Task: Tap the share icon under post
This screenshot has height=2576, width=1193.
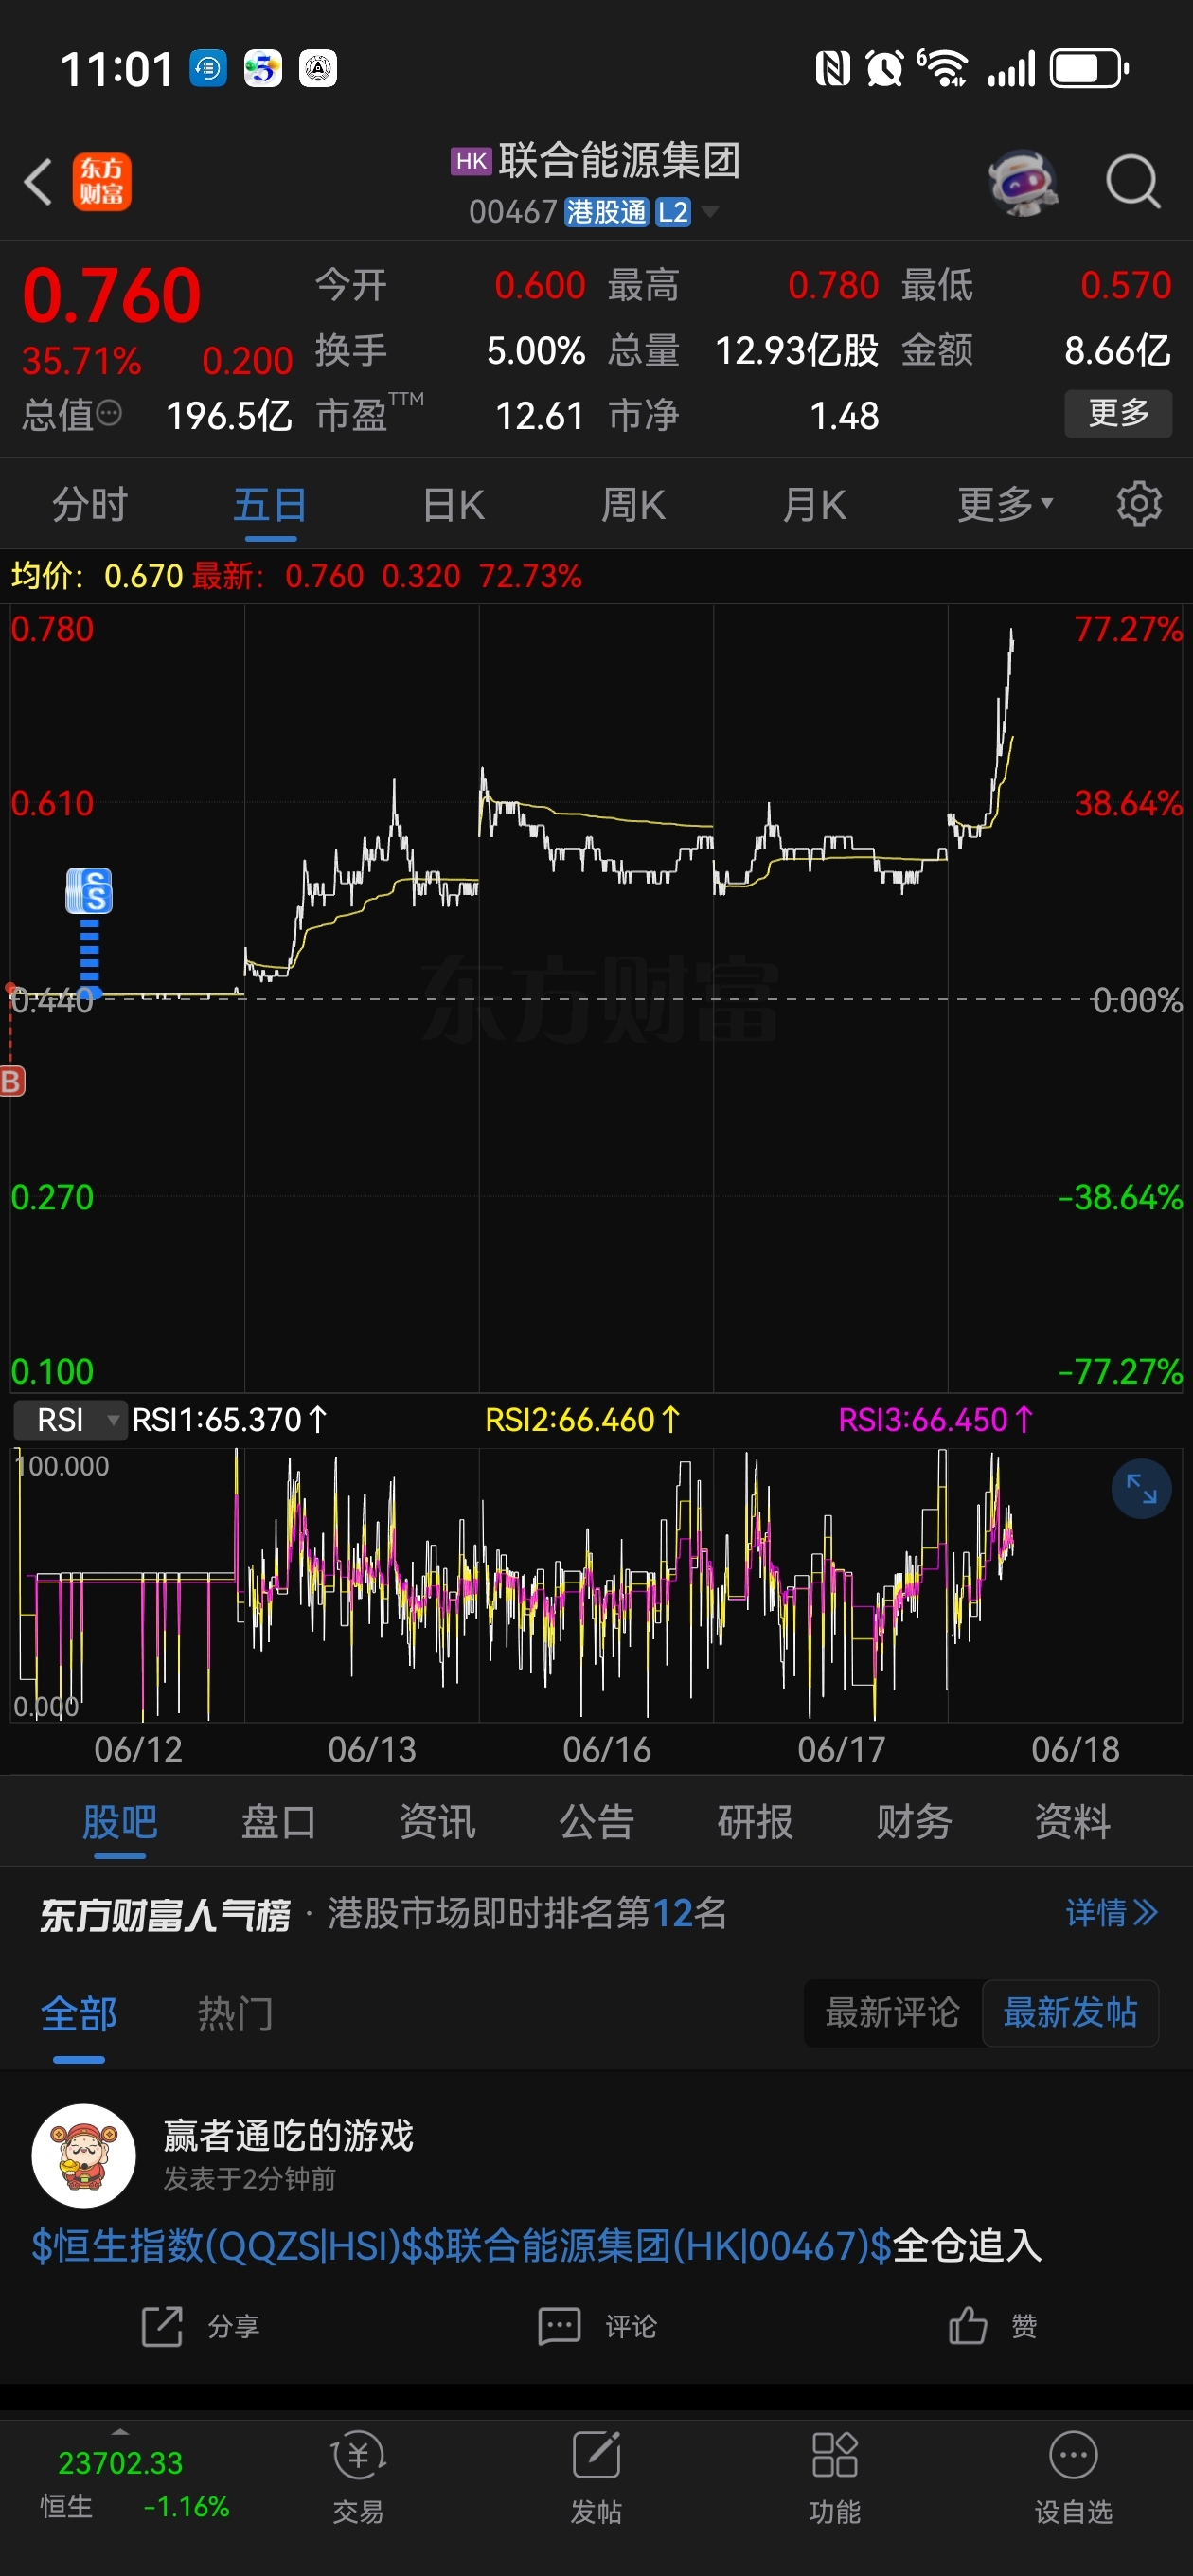Action: pos(162,2326)
